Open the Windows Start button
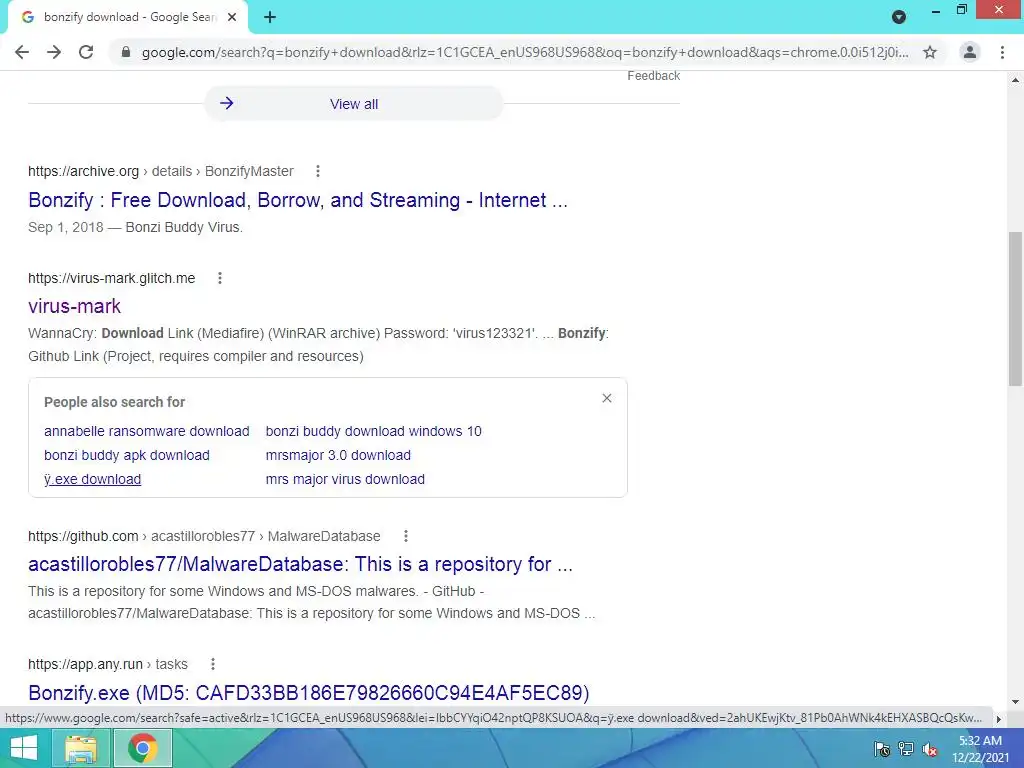This screenshot has width=1024, height=768. [24, 748]
